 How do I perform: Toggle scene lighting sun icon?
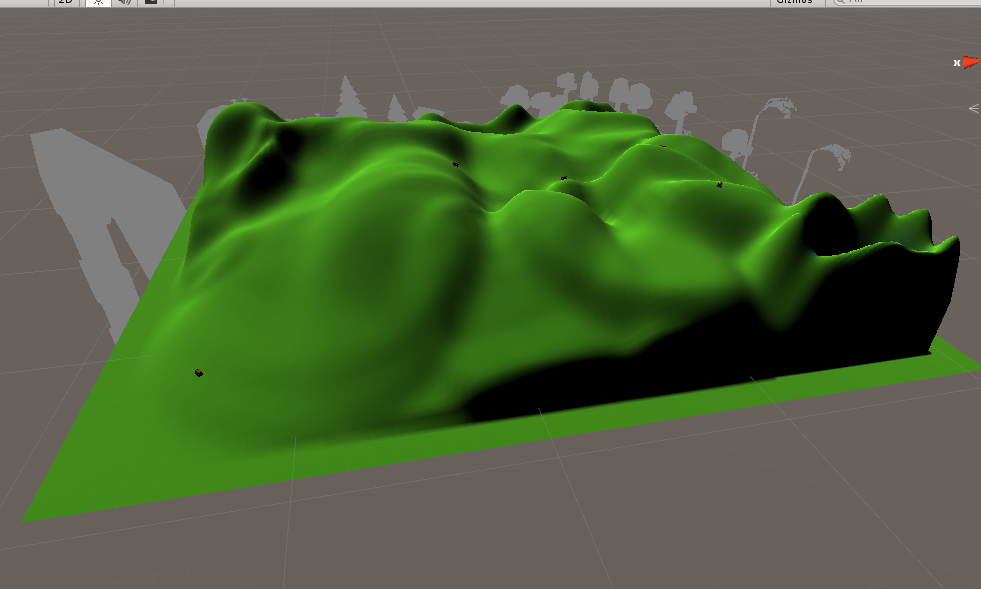(98, 2)
